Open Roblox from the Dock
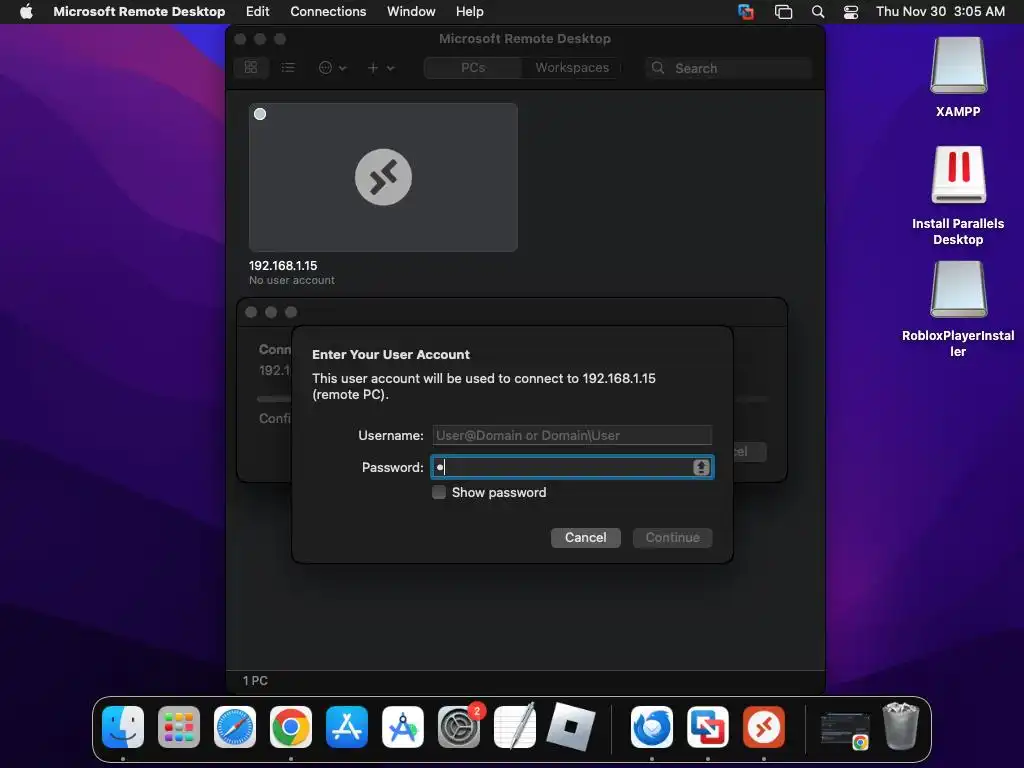The image size is (1024, 768). pyautogui.click(x=571, y=727)
